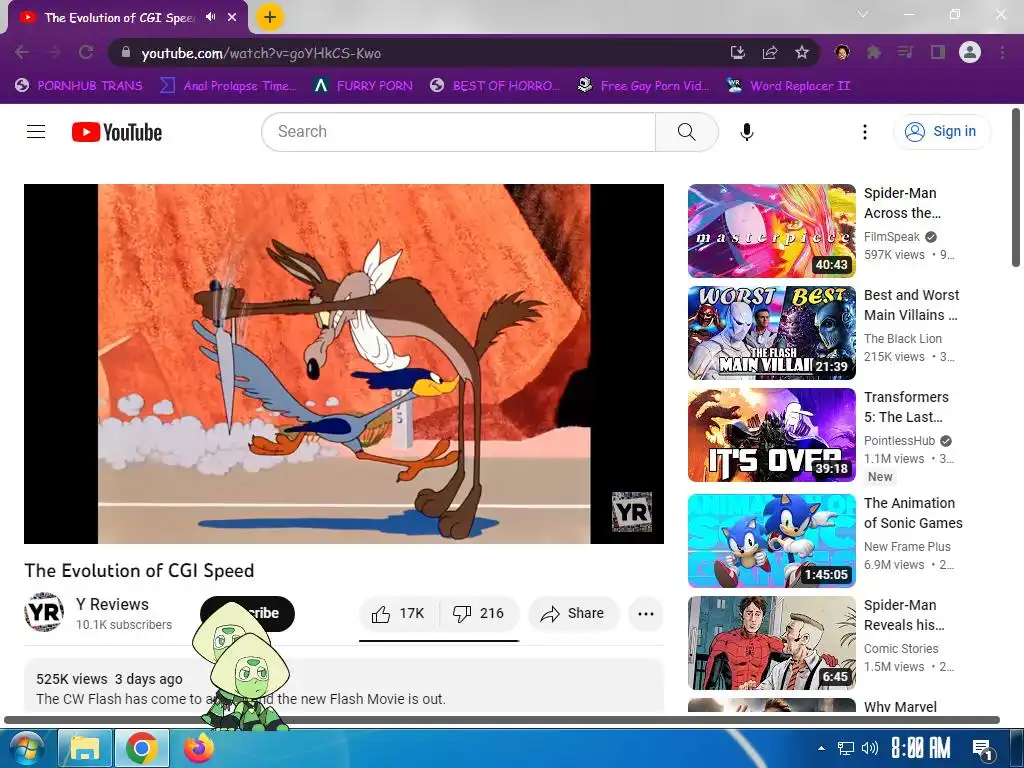The height and width of the screenshot is (768, 1024).
Task: Open media control icon in toolbar
Action: click(905, 53)
